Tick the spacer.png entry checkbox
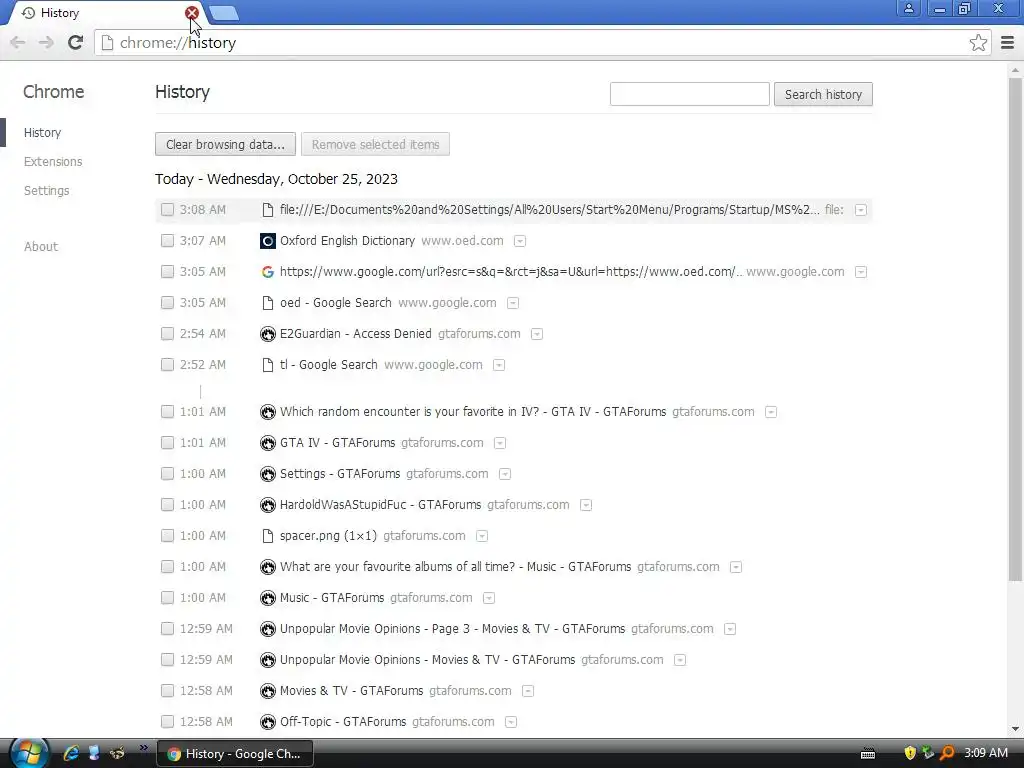 click(x=168, y=536)
